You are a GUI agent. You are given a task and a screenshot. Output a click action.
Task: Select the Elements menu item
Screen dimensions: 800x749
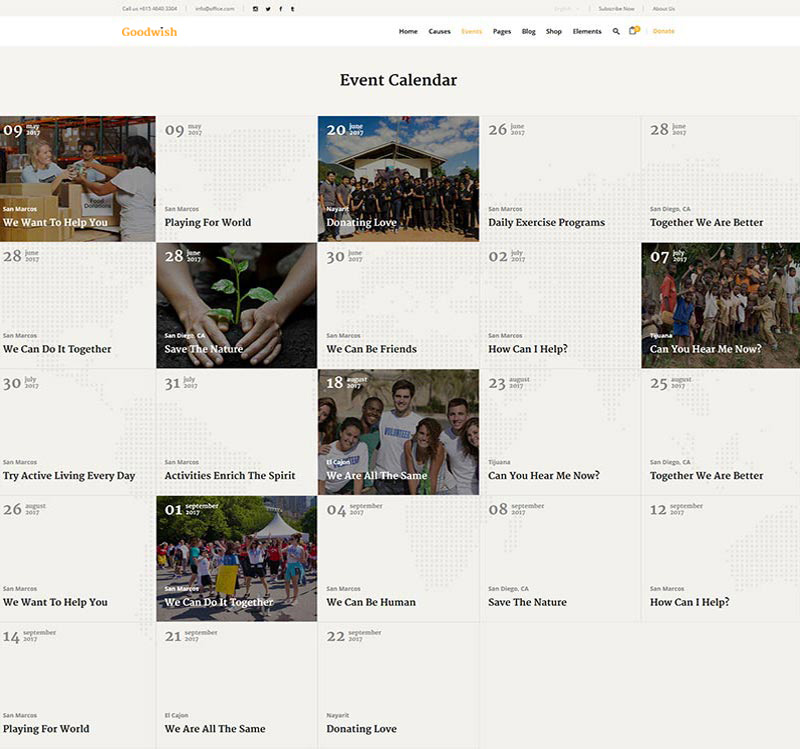coord(587,31)
